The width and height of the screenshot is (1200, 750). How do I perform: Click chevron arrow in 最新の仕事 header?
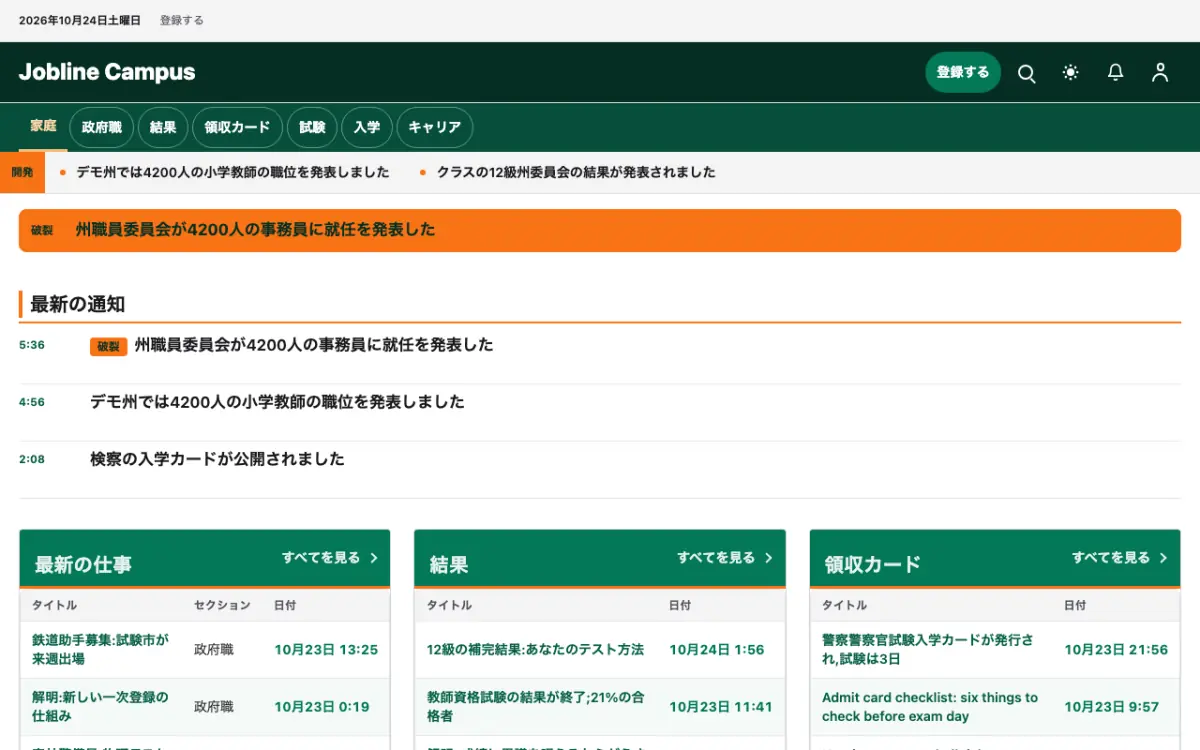click(x=374, y=558)
